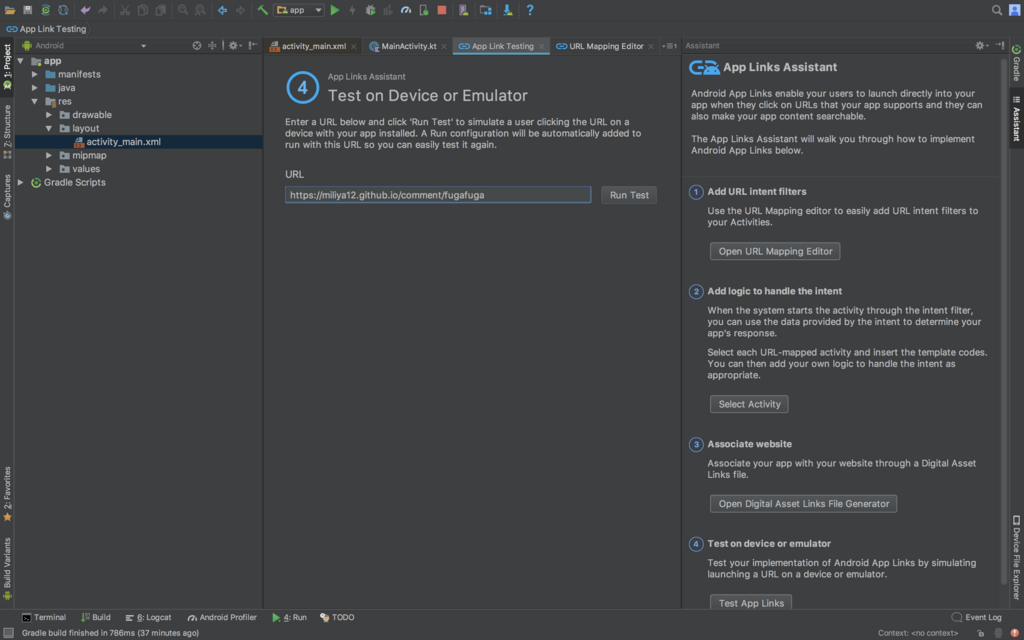Click the Attach debugger to process icon
The image size is (1024, 640).
point(423,10)
